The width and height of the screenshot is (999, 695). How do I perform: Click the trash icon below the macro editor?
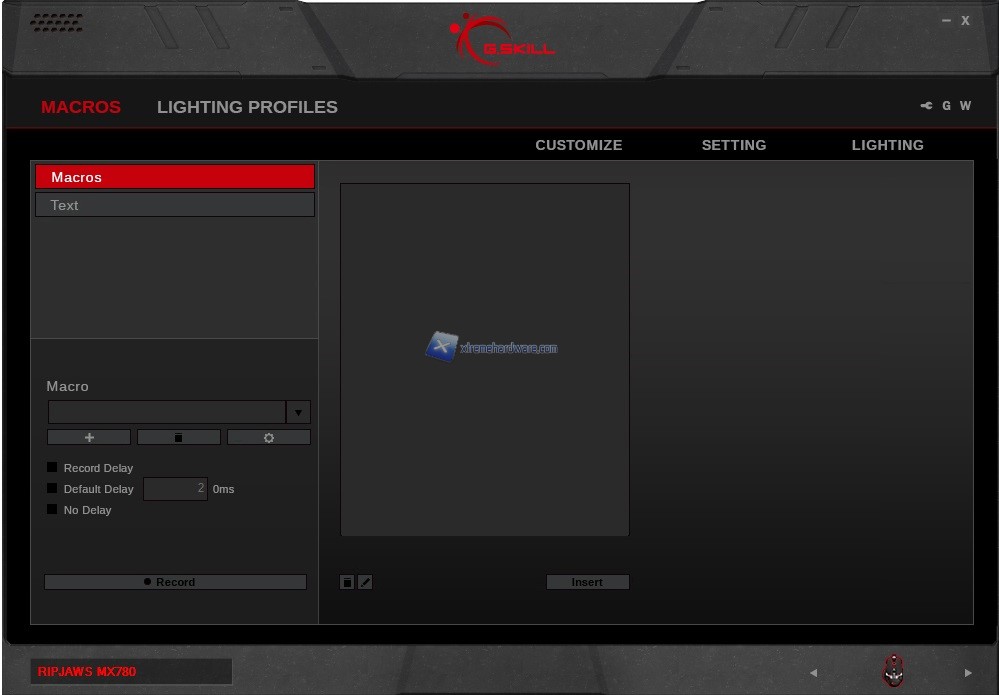click(x=347, y=582)
